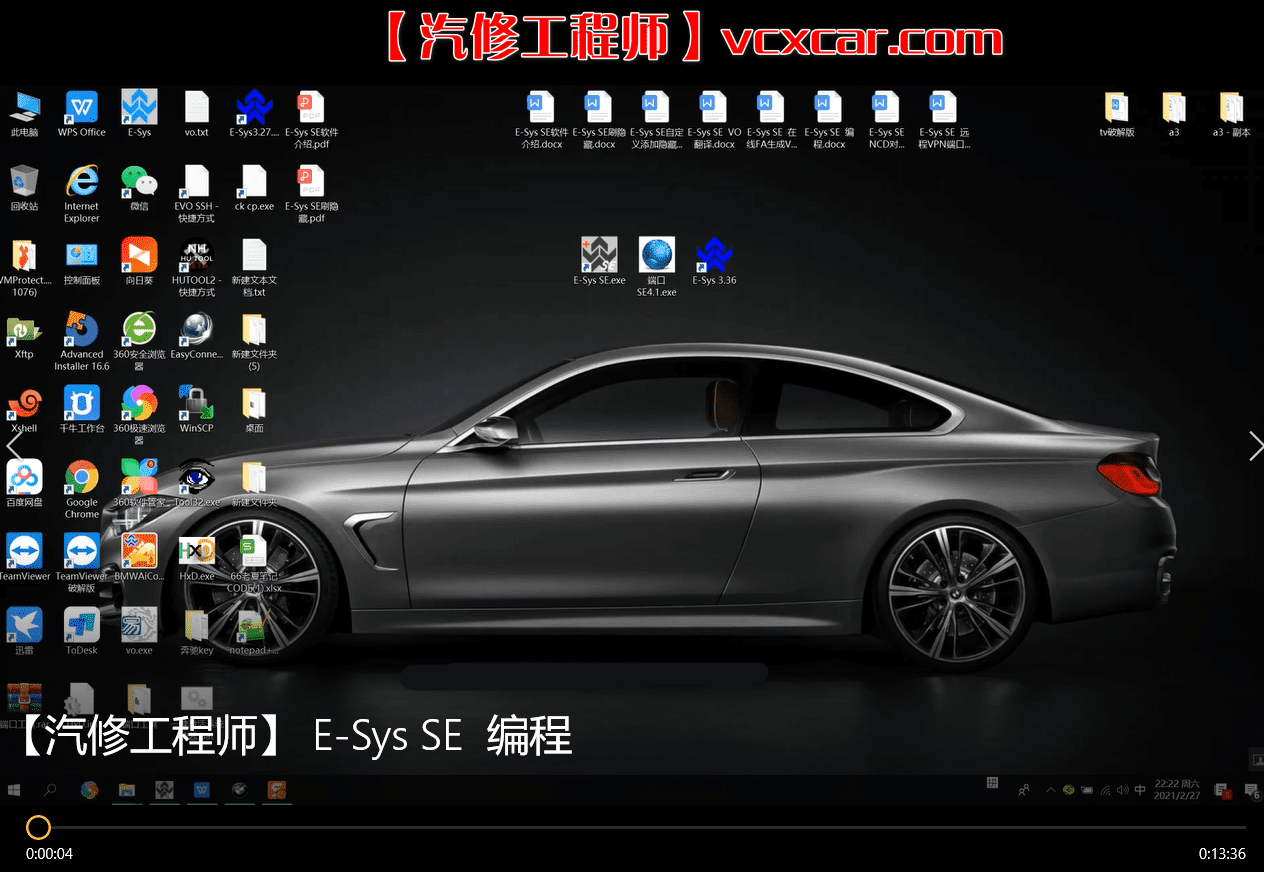Launch the HxD.exe hex editor
This screenshot has height=872, width=1264.
coord(196,550)
